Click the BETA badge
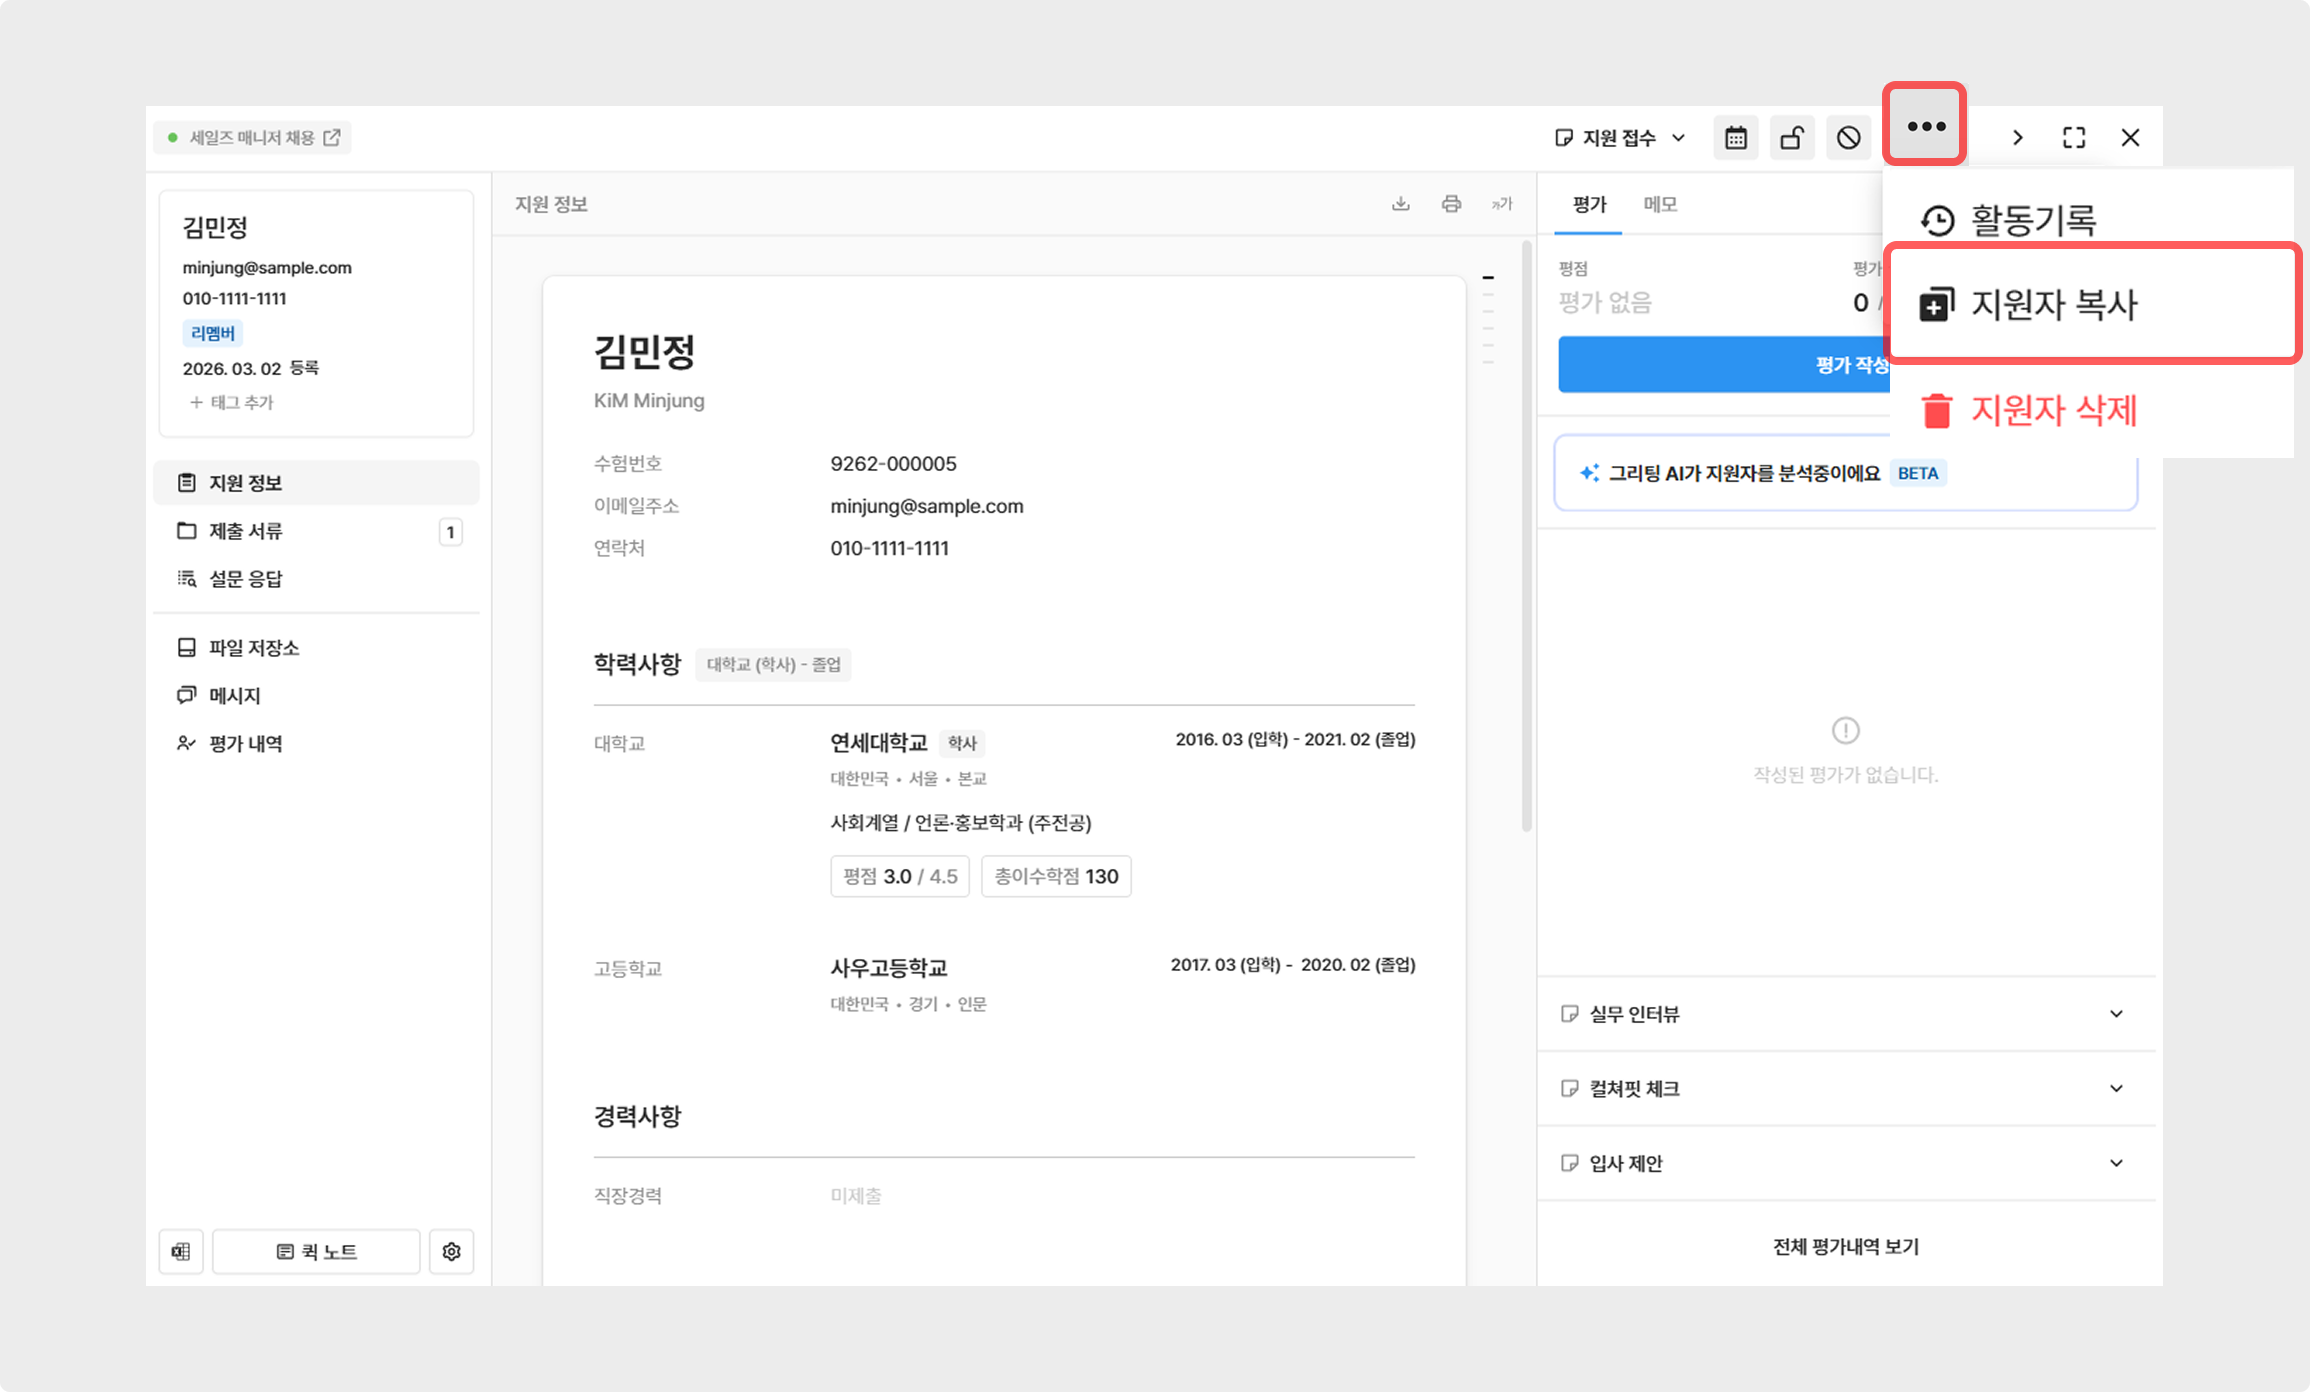This screenshot has height=1392, width=2310. tap(1918, 474)
